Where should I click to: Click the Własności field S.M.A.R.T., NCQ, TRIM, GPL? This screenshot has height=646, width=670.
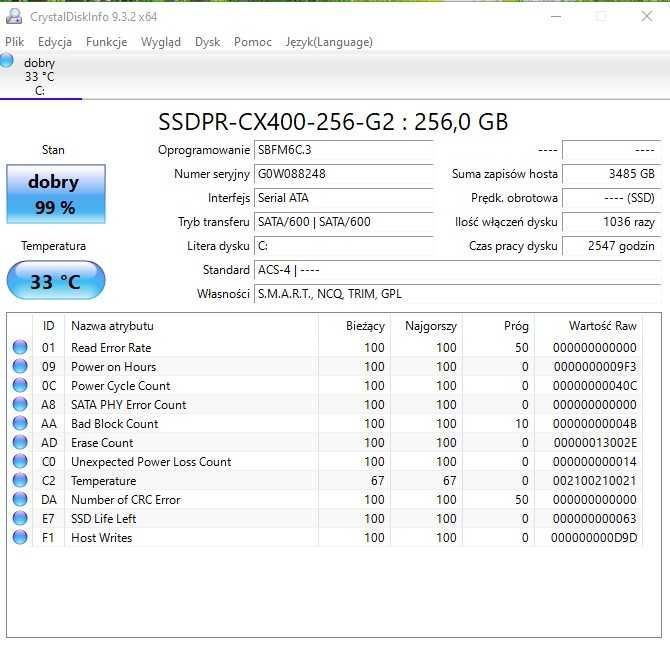tap(458, 294)
